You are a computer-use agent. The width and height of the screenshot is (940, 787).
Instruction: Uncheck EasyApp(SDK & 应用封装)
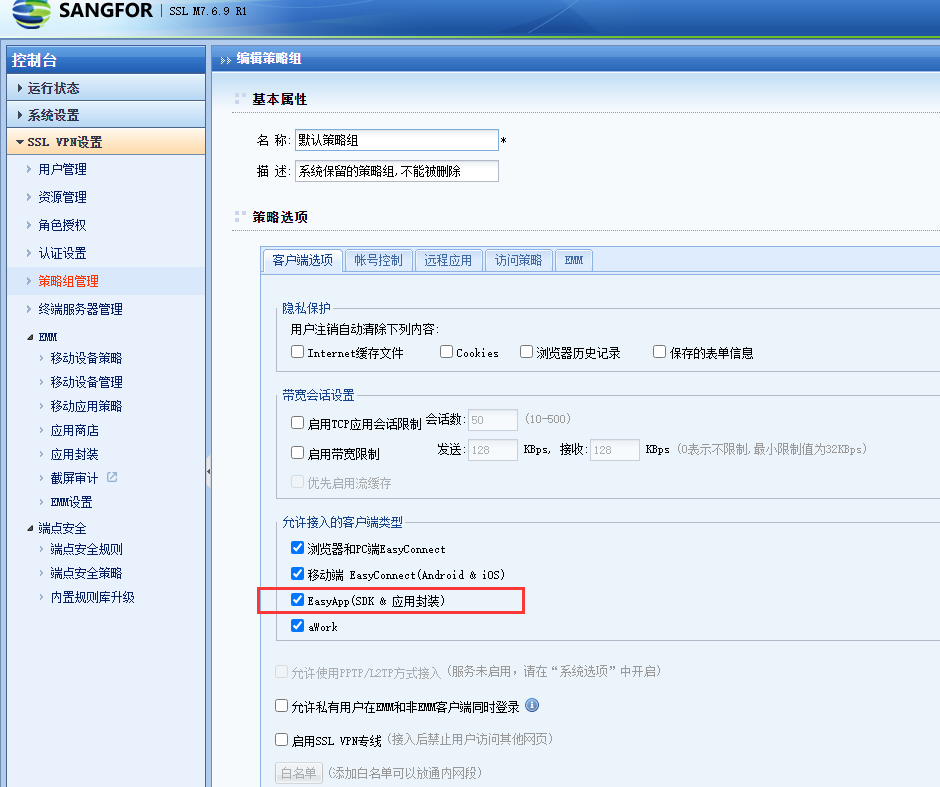[x=297, y=600]
